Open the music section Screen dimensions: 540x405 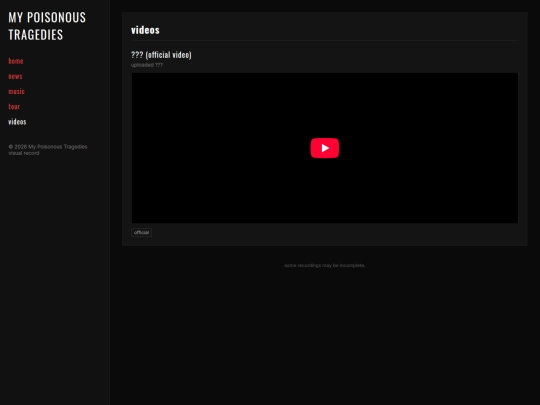(x=17, y=91)
